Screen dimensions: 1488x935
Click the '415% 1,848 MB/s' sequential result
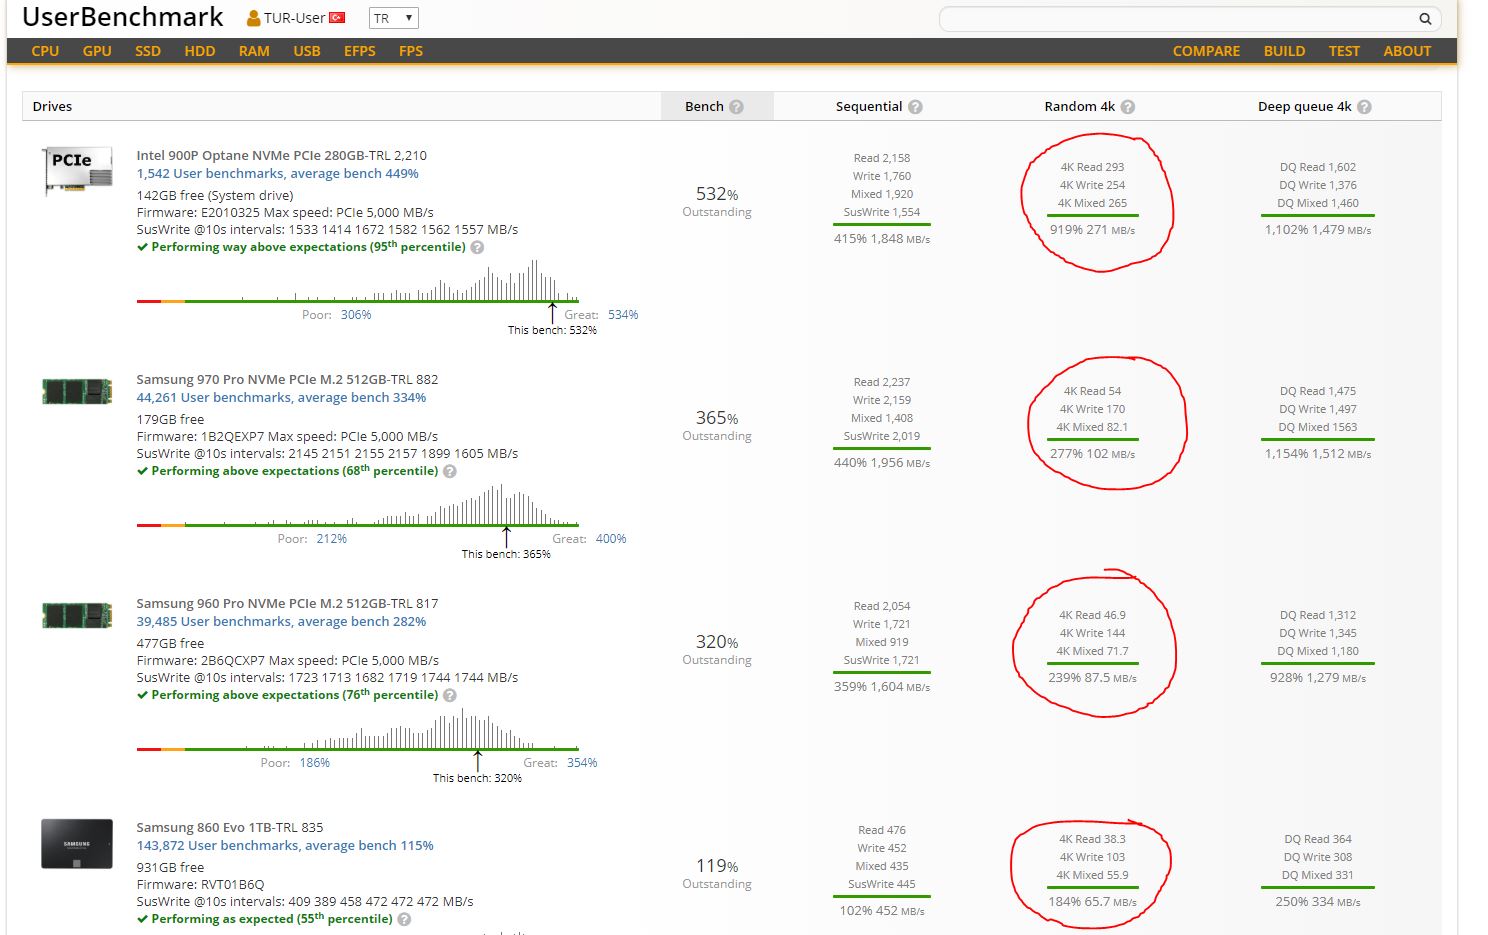point(882,239)
